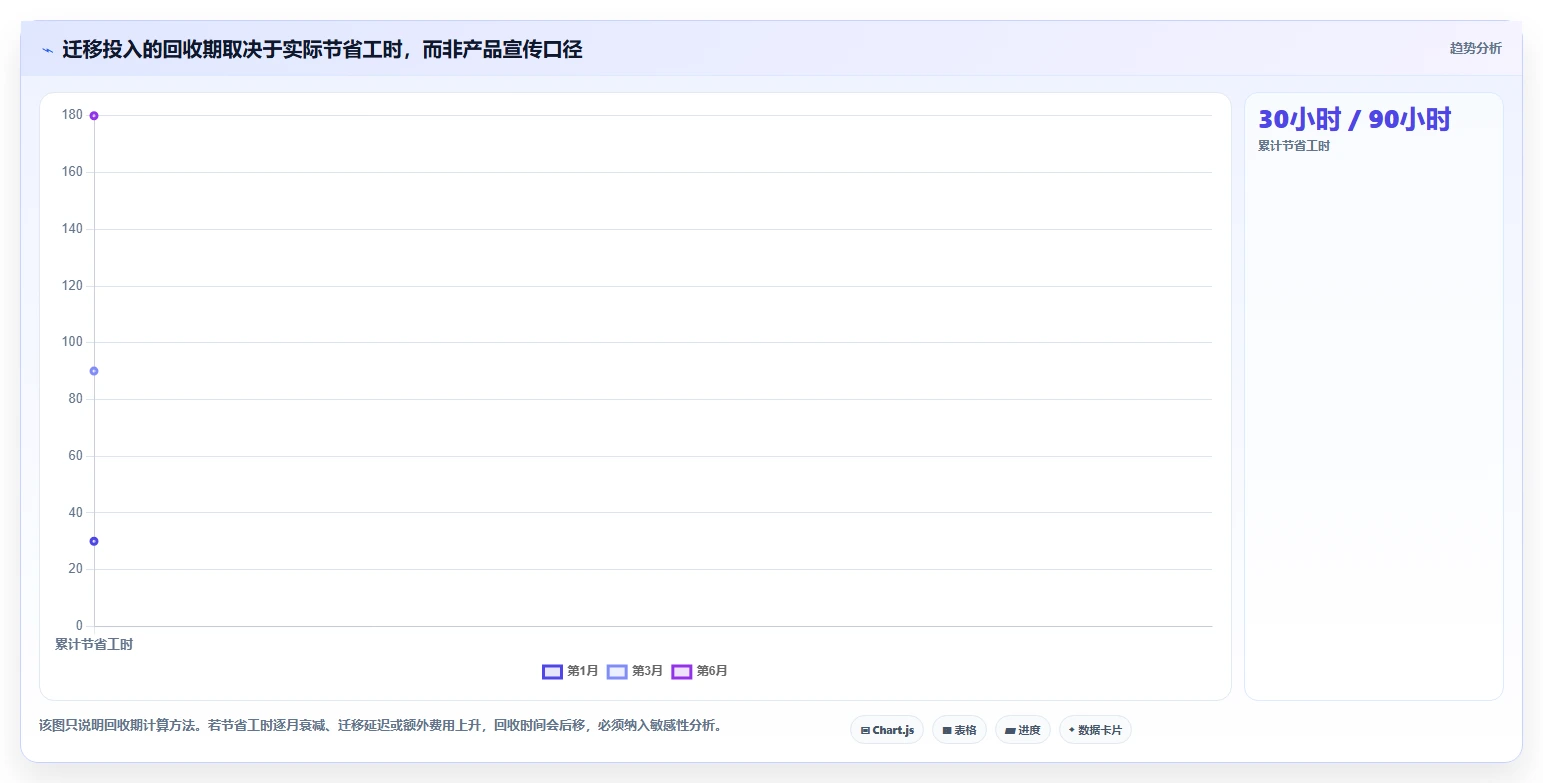Click the y-axis tick label 100
1543x783 pixels.
[72, 342]
